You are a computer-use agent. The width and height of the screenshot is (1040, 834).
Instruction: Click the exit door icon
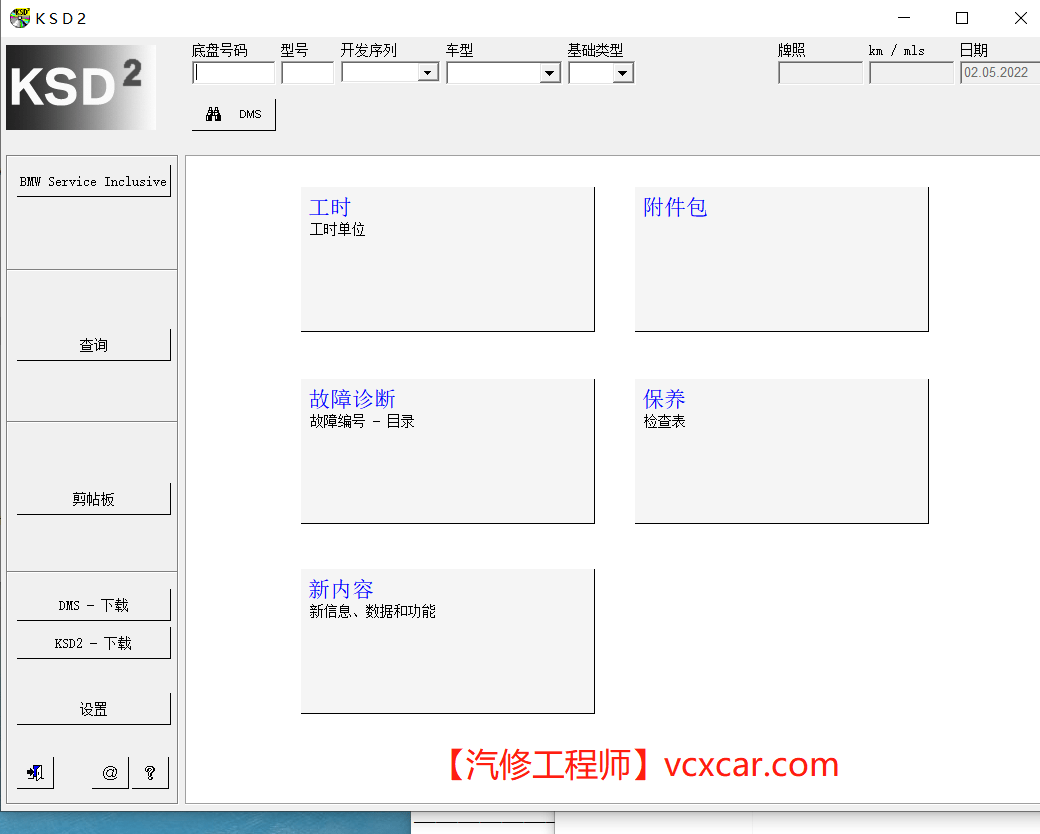coord(35,772)
